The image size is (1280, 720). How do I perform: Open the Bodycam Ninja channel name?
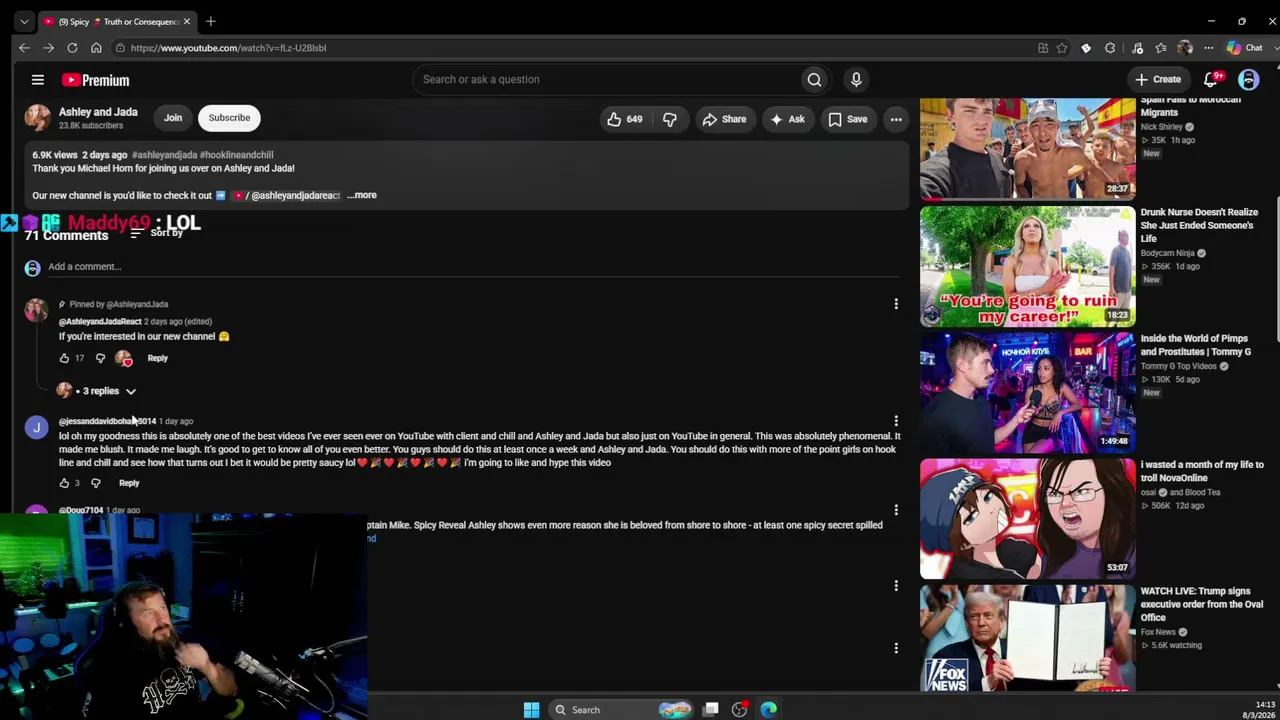pos(1168,253)
